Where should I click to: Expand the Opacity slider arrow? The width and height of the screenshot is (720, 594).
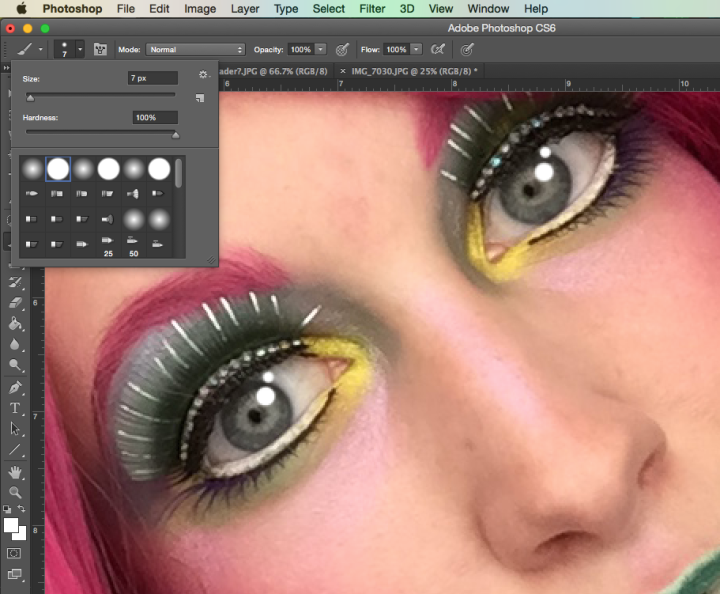click(321, 49)
